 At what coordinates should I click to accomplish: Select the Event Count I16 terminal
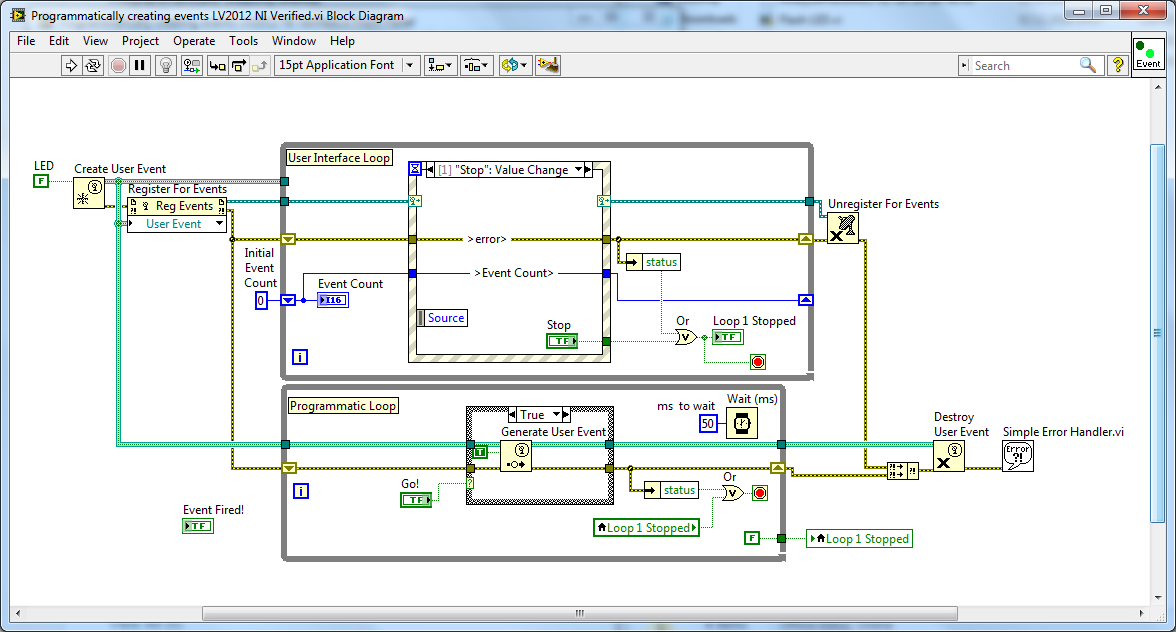click(333, 300)
